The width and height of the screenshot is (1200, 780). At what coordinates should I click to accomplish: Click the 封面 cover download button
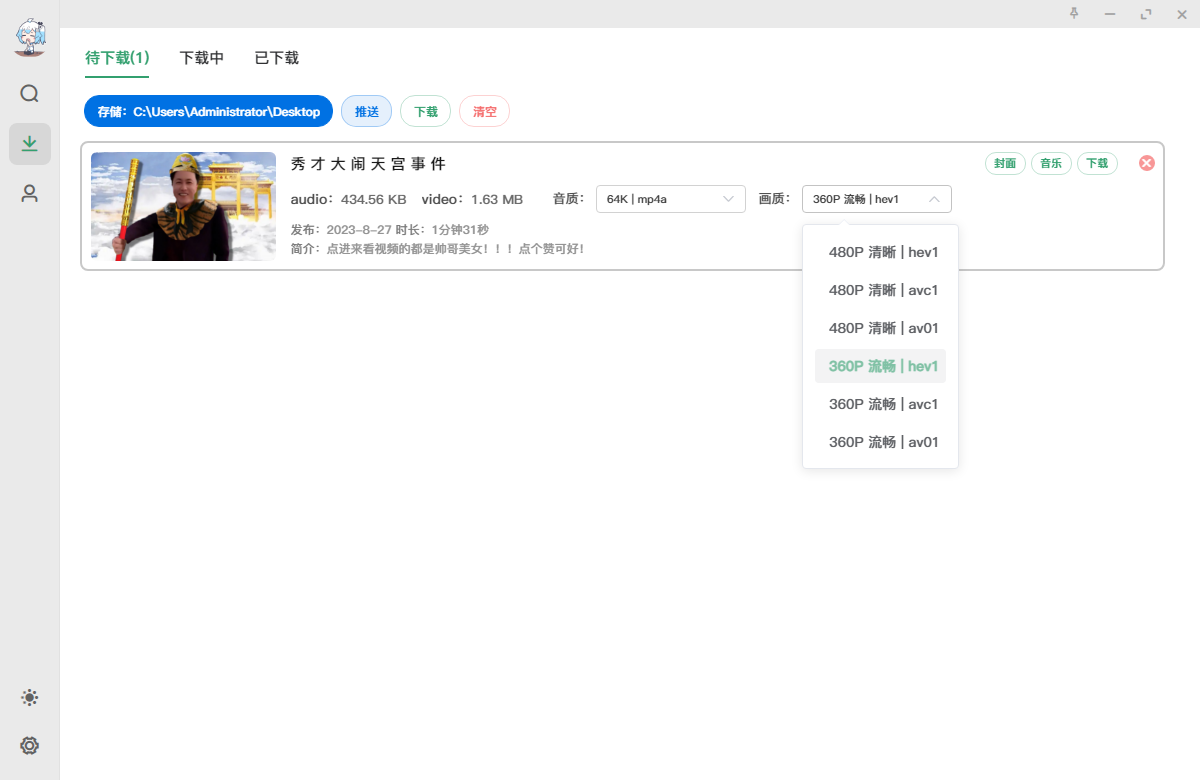(x=1005, y=163)
